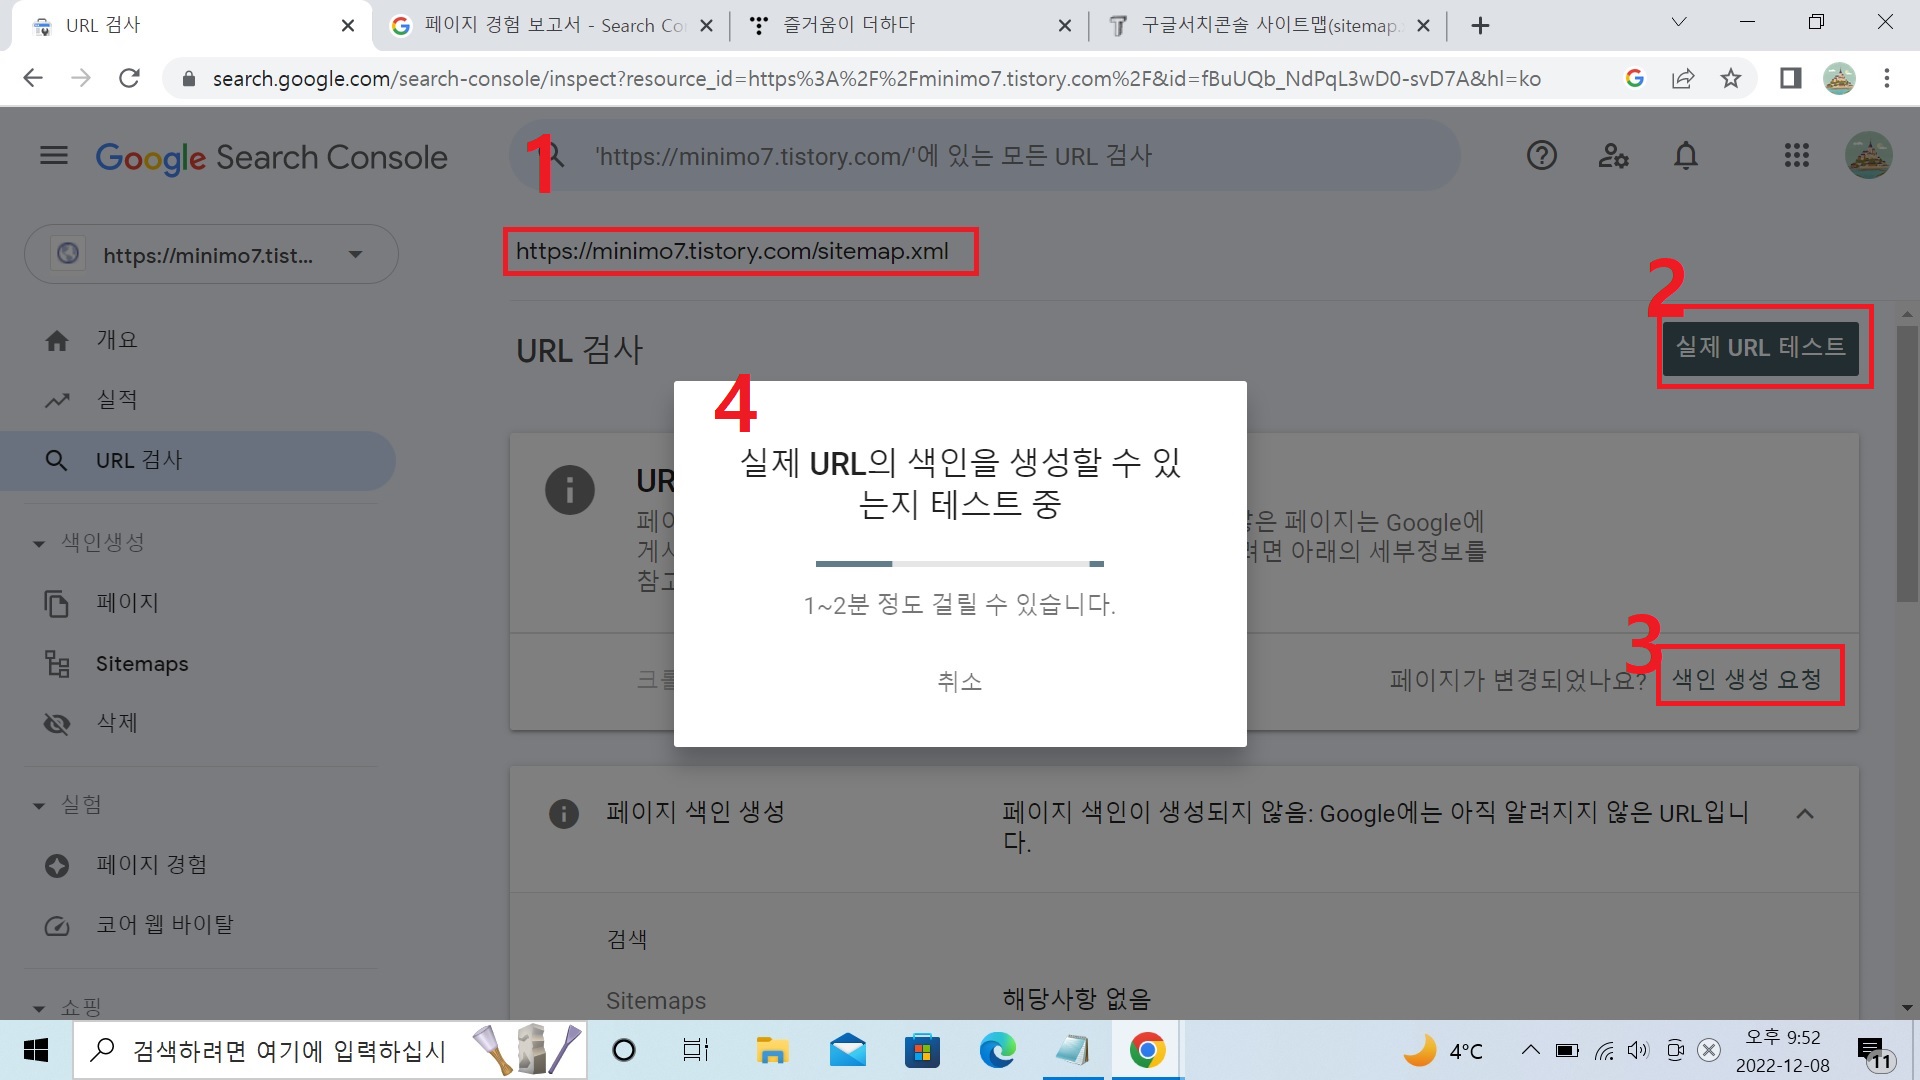The height and width of the screenshot is (1080, 1920).
Task: Open the hamburger main menu
Action: [x=54, y=156]
